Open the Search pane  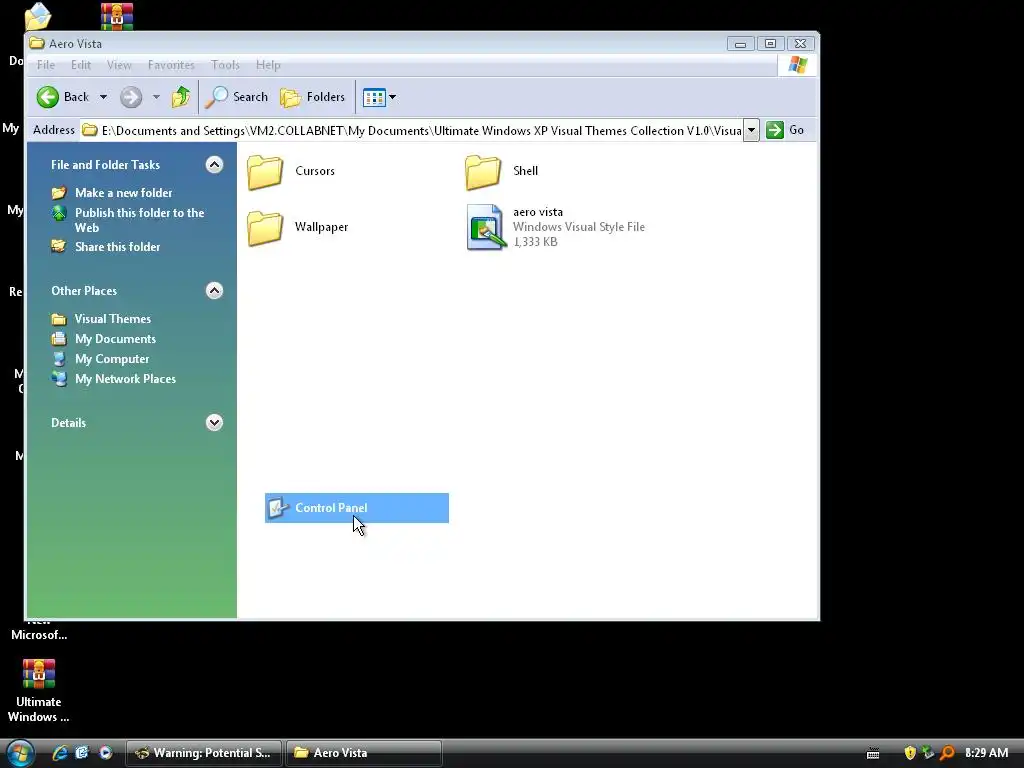[x=236, y=97]
